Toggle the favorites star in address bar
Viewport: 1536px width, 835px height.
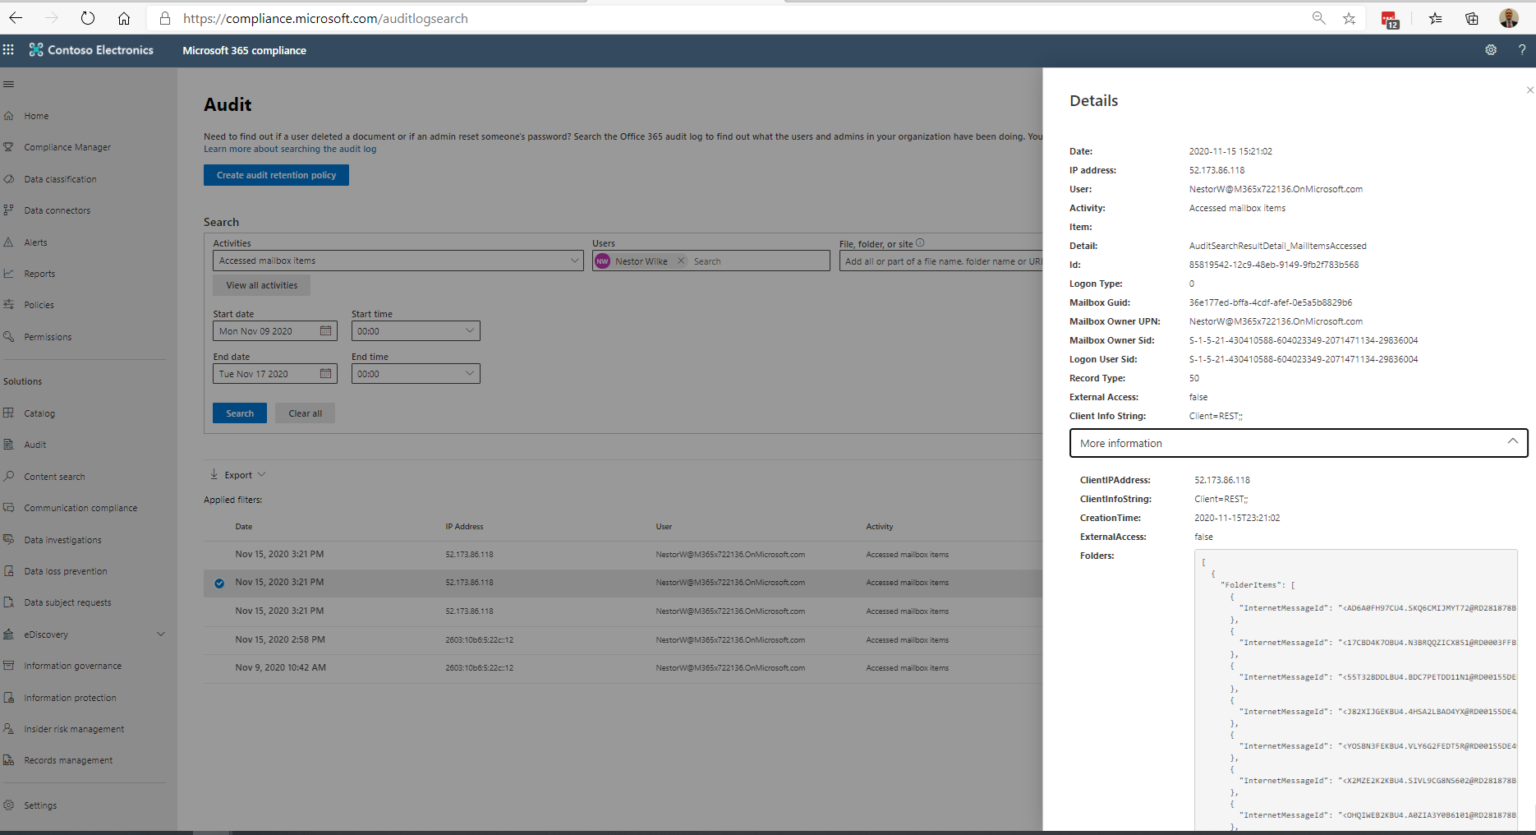coord(1349,18)
